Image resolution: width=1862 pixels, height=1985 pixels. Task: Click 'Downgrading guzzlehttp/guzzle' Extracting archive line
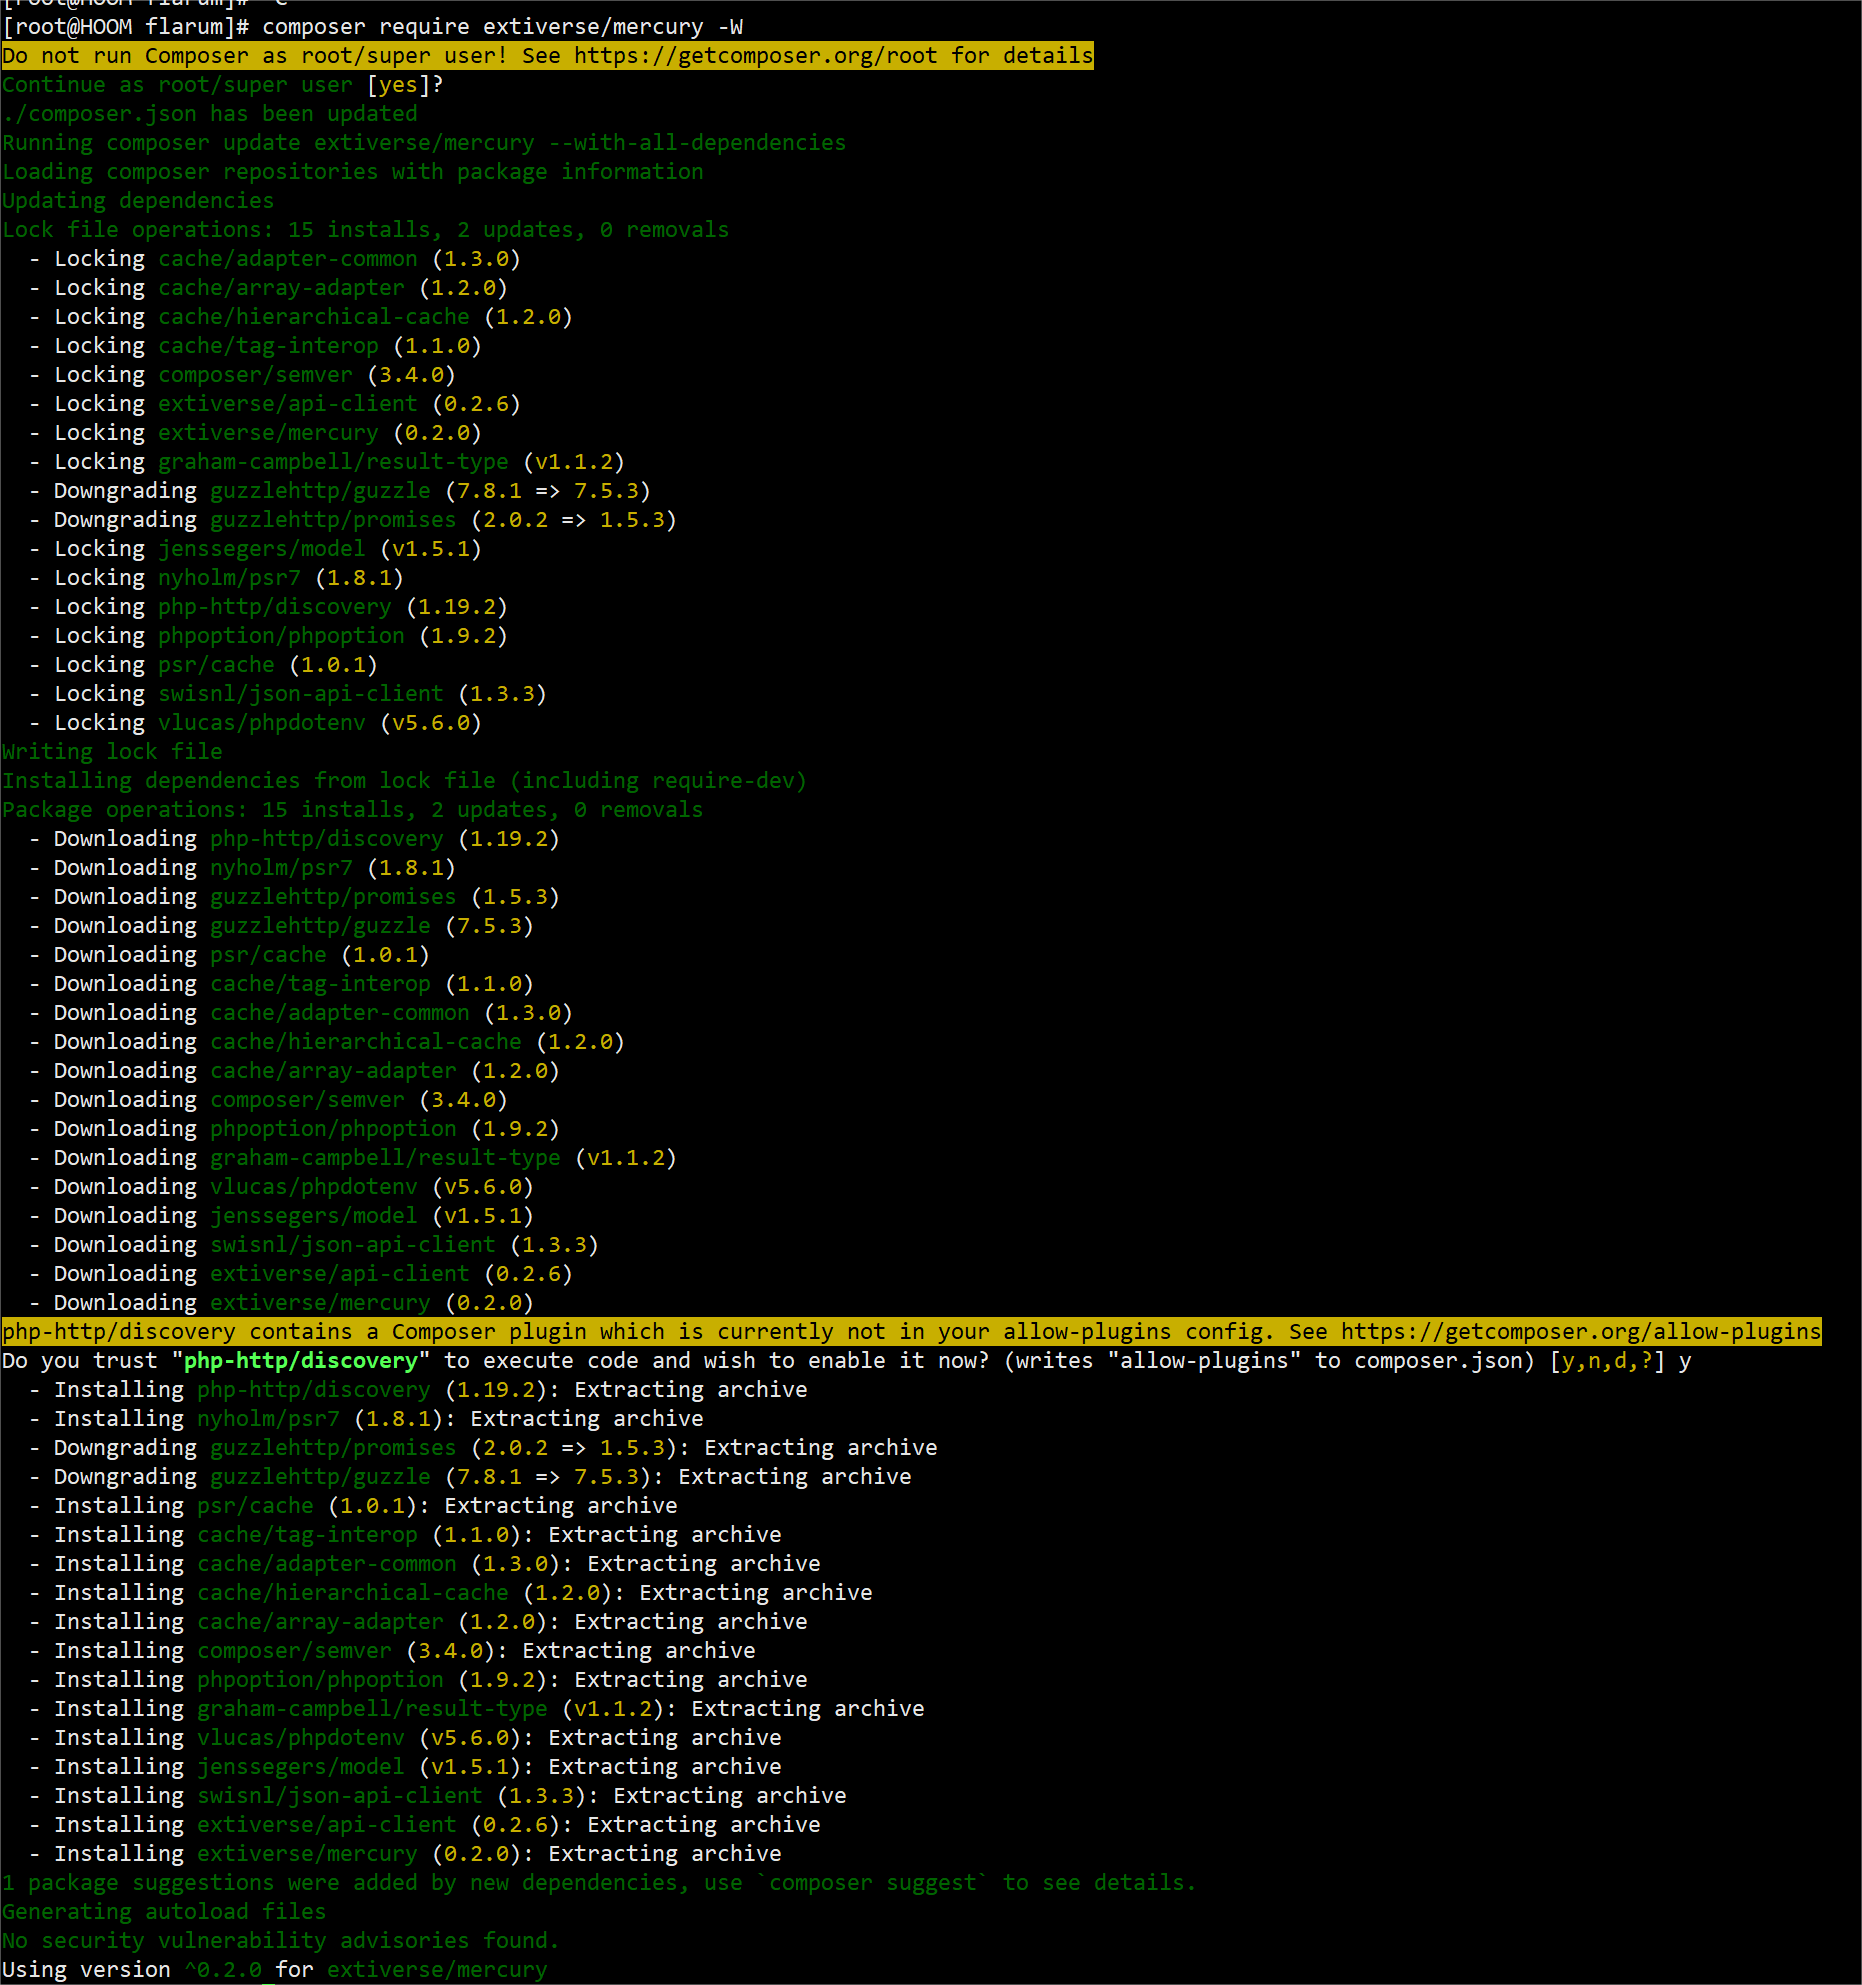tap(470, 1477)
